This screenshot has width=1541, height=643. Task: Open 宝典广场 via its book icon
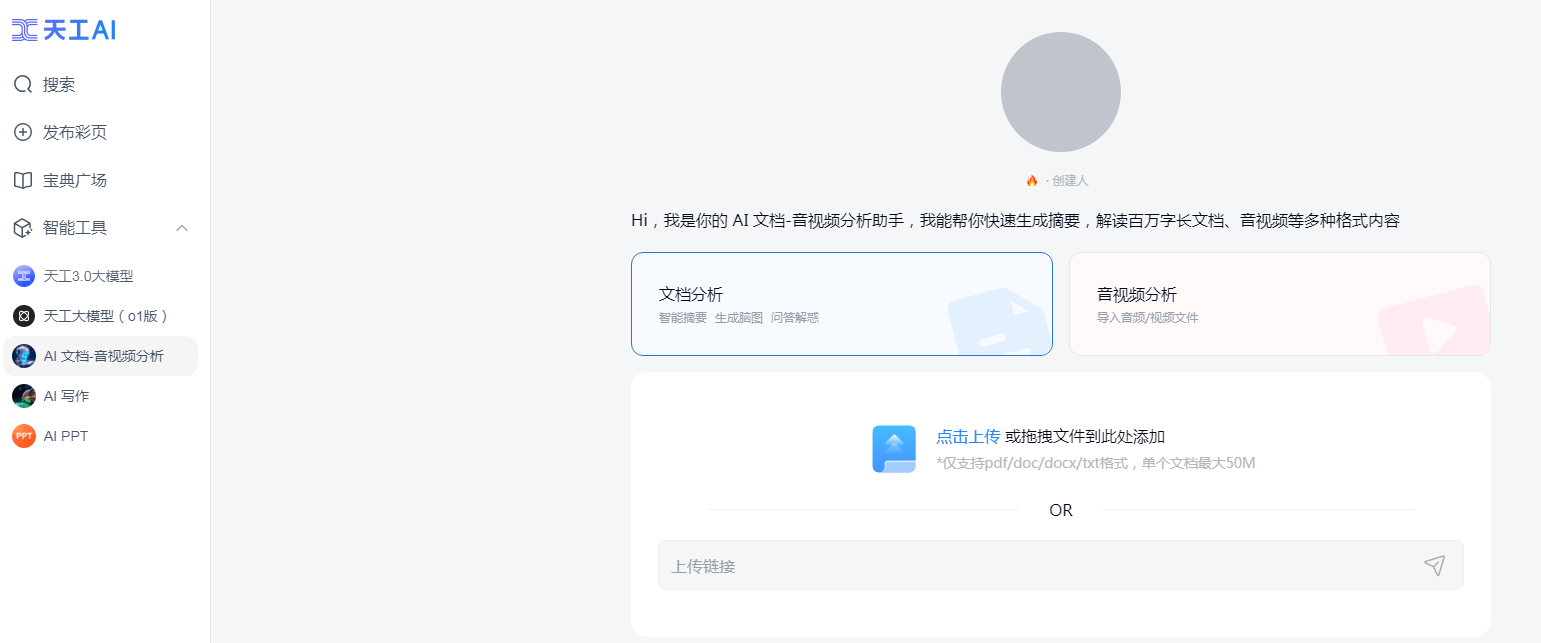[23, 179]
